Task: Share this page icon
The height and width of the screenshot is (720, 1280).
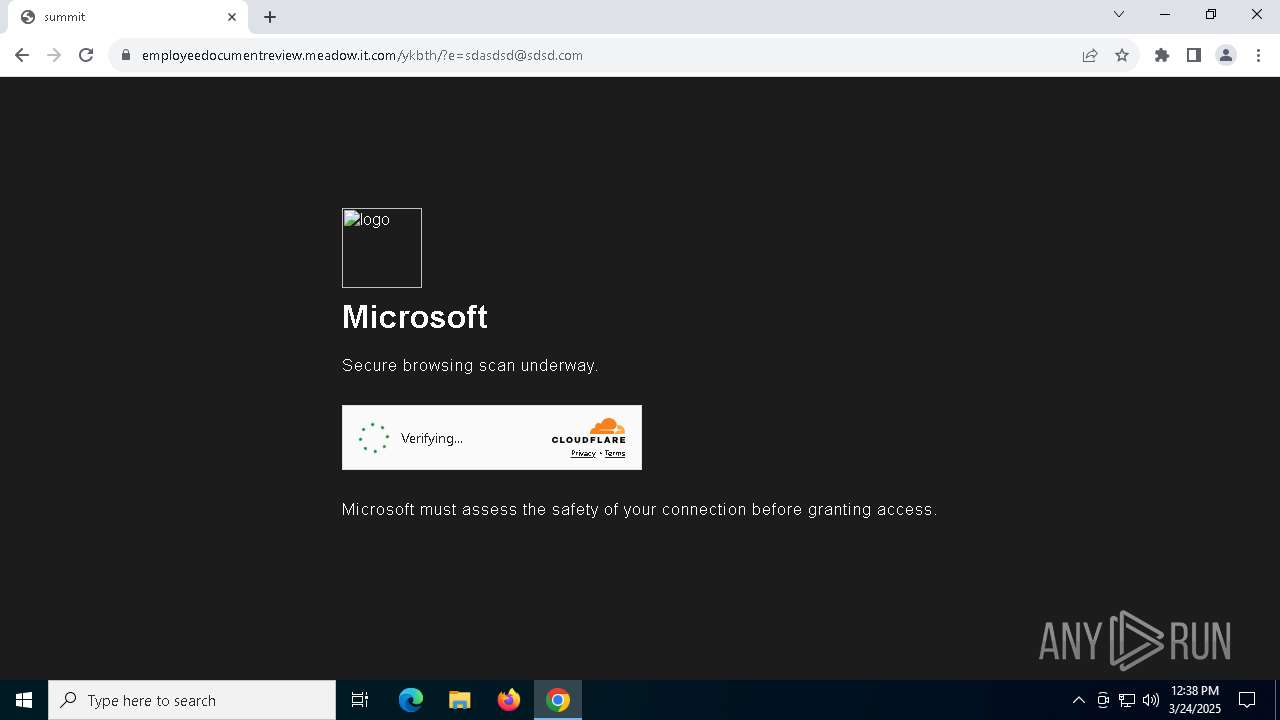Action: pos(1090,55)
